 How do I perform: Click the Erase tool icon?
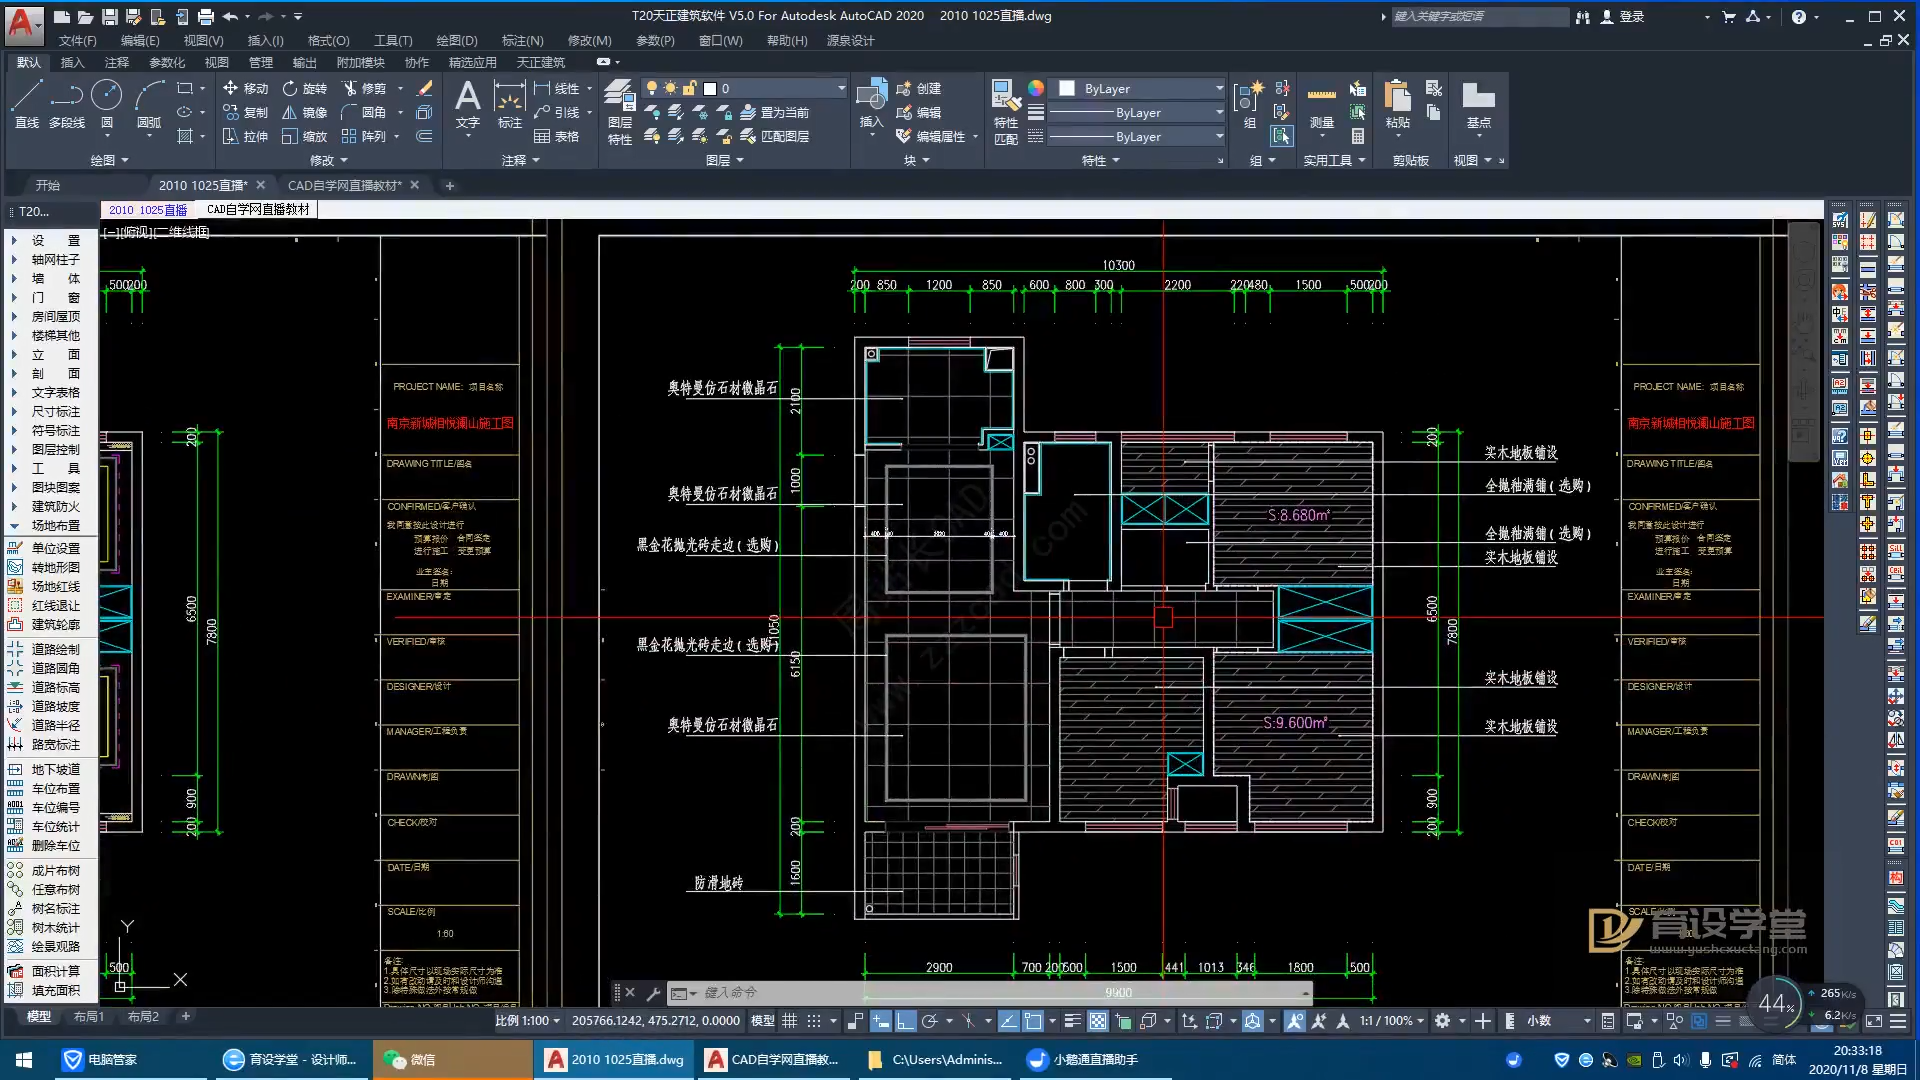[425, 88]
